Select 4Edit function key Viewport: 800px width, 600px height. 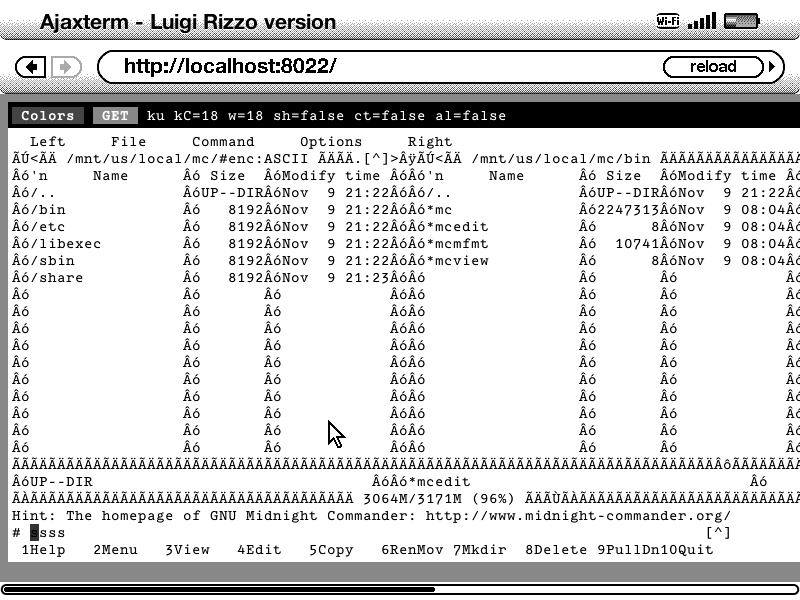point(259,550)
